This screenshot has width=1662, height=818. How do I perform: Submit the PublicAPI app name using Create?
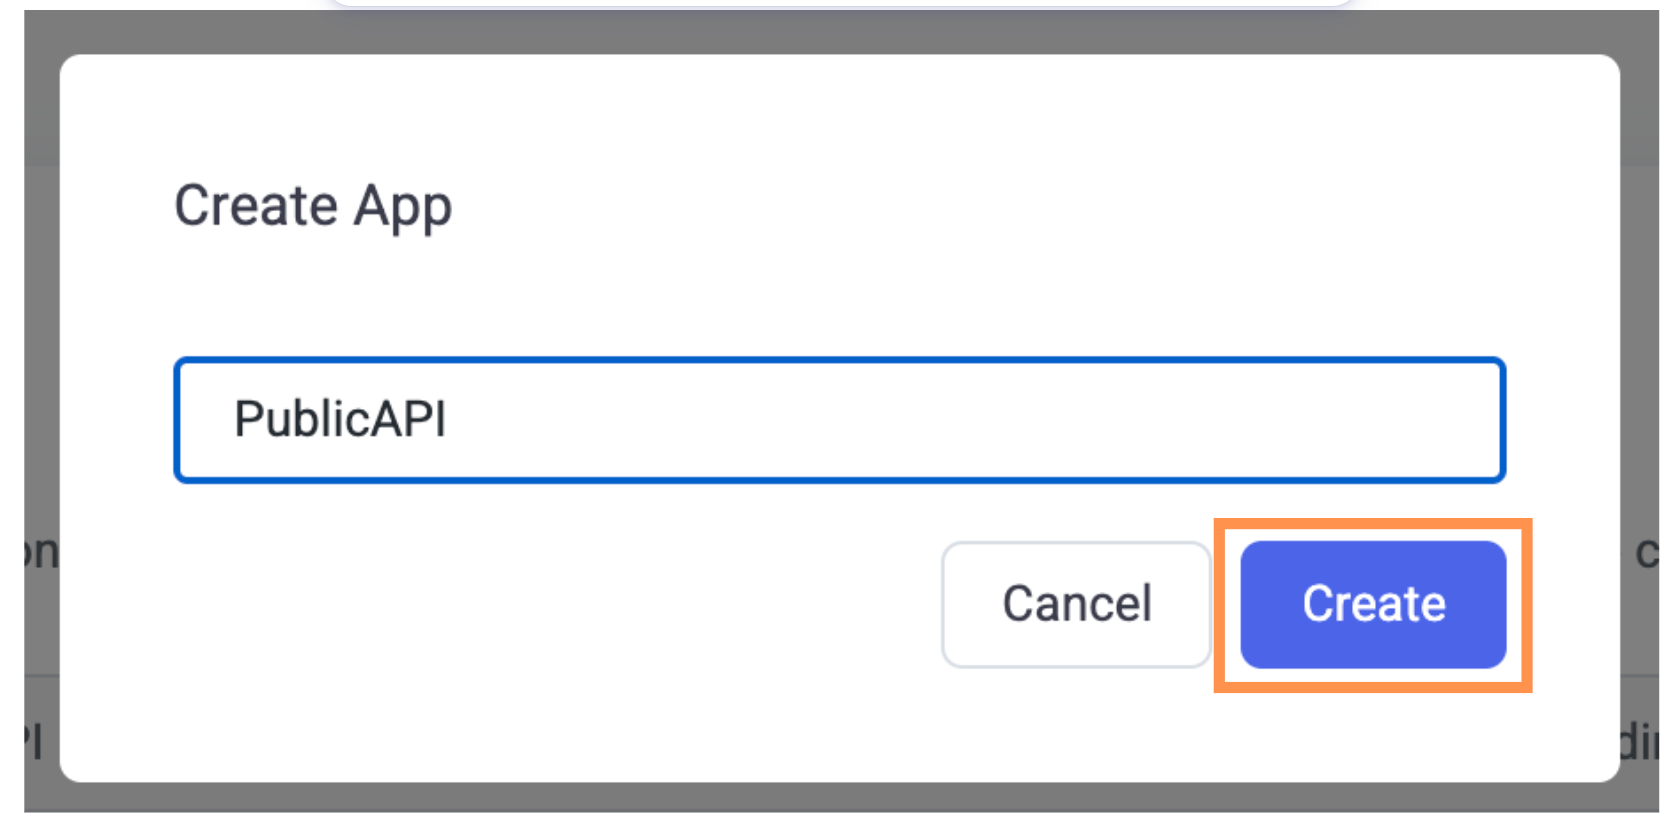click(1373, 604)
